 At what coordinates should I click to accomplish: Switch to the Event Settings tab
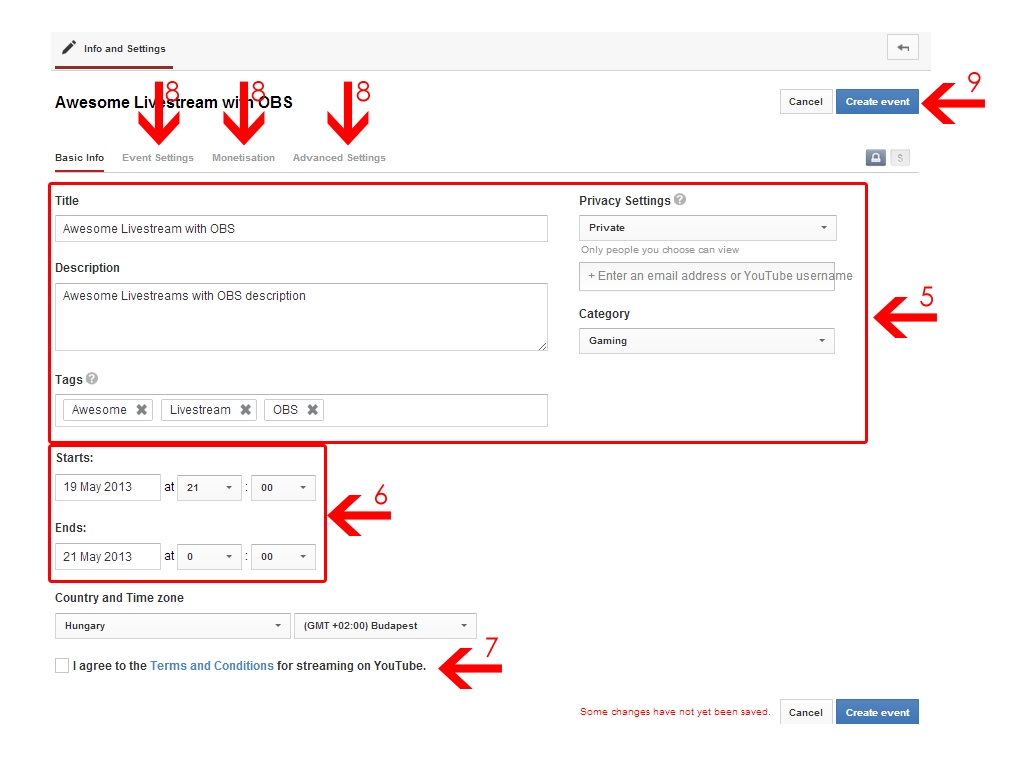tap(157, 158)
